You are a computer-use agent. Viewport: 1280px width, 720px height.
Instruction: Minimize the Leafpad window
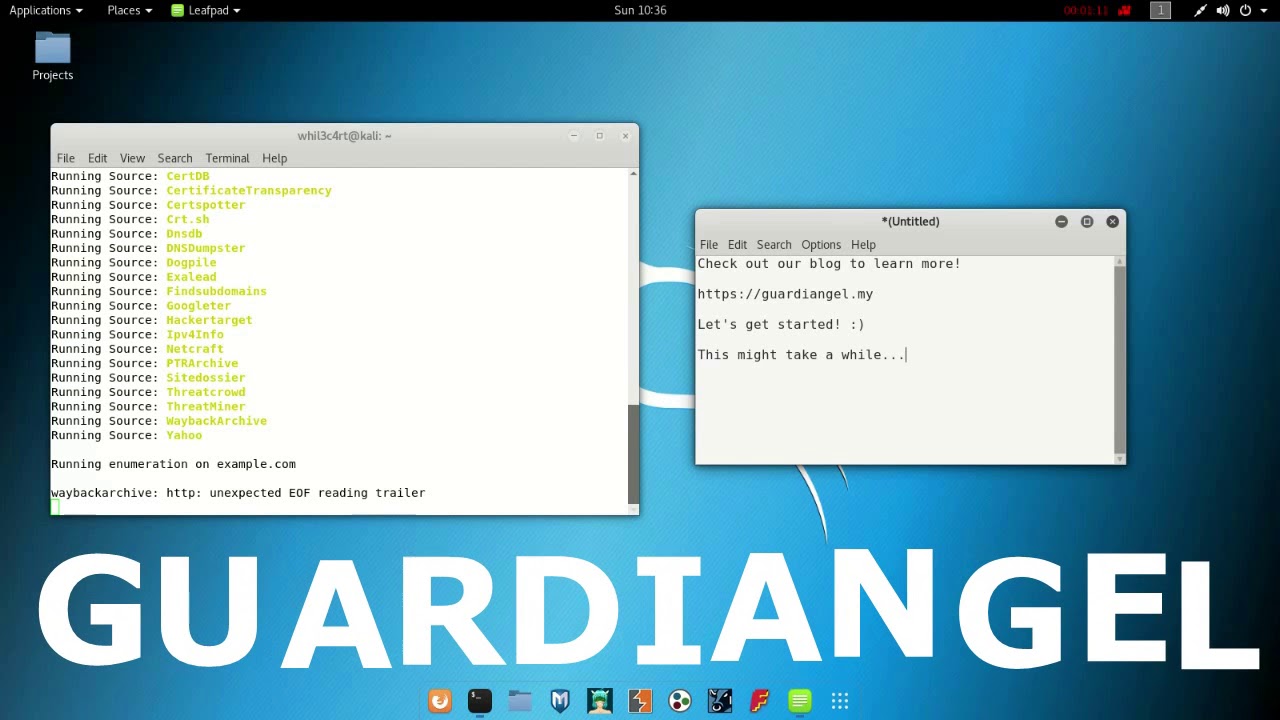[x=1061, y=221]
